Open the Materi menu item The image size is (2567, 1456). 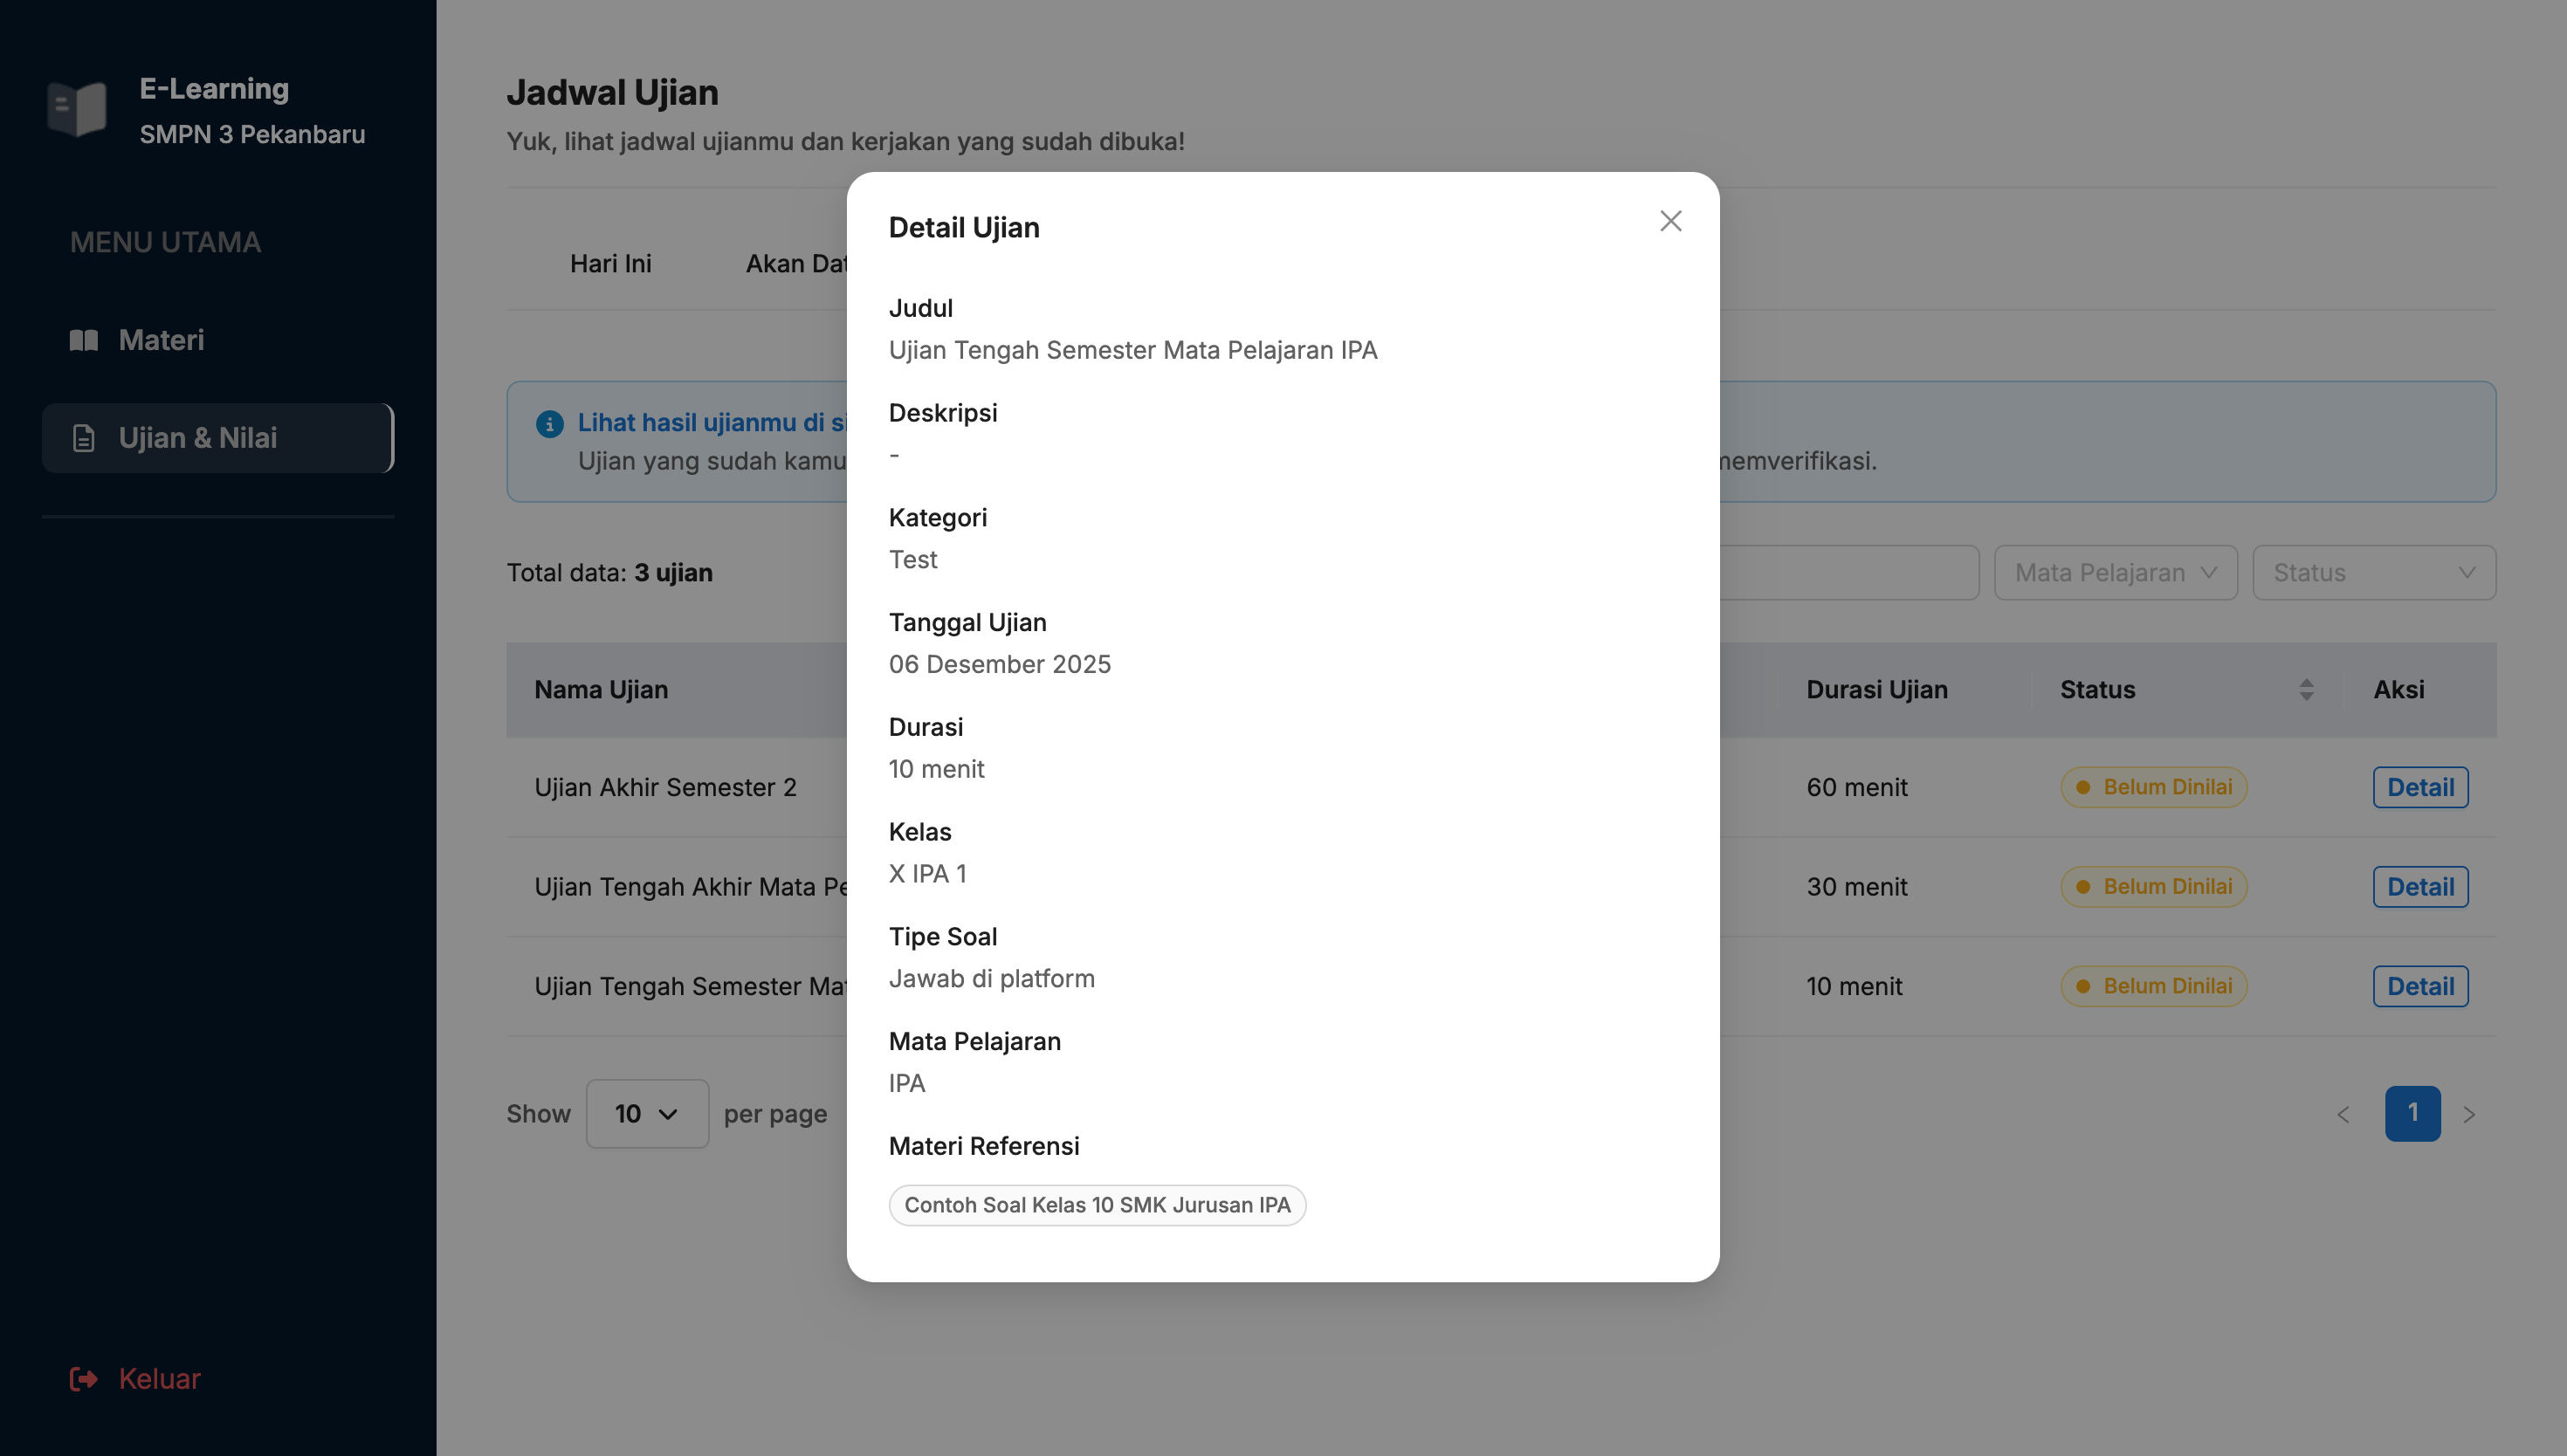point(161,340)
